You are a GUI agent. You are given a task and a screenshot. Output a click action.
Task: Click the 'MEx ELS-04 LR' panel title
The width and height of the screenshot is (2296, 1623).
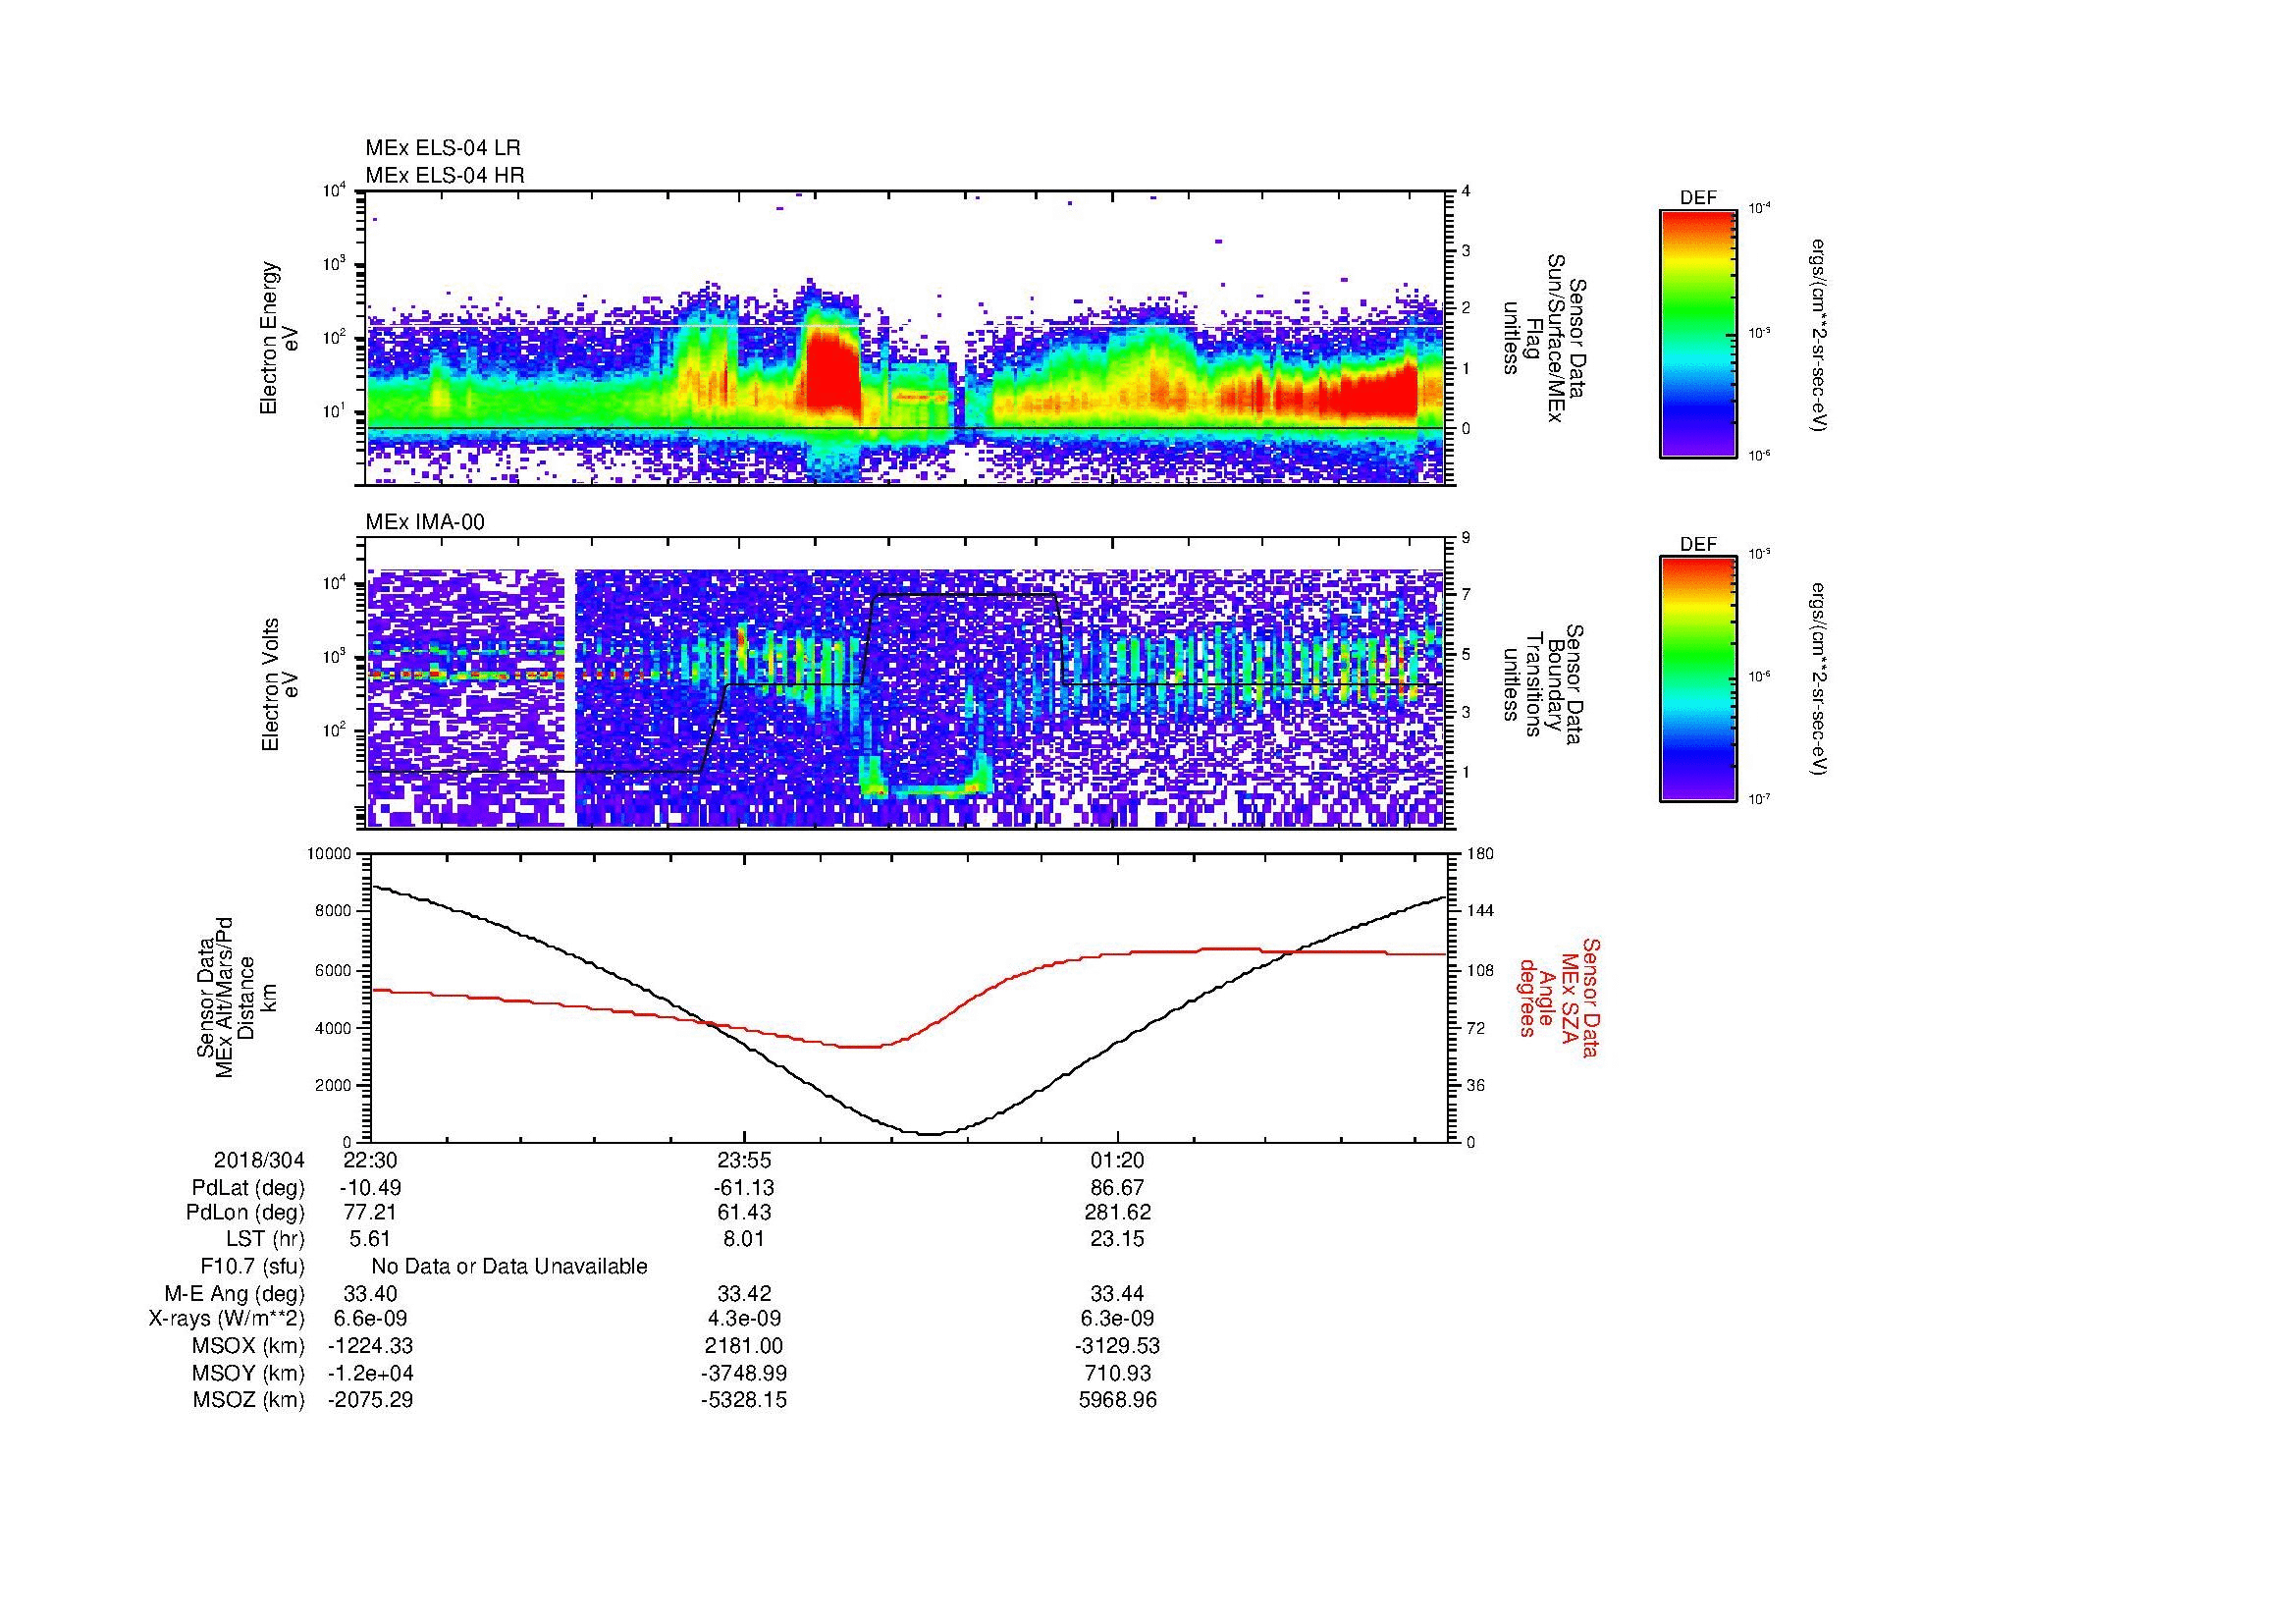[x=443, y=148]
